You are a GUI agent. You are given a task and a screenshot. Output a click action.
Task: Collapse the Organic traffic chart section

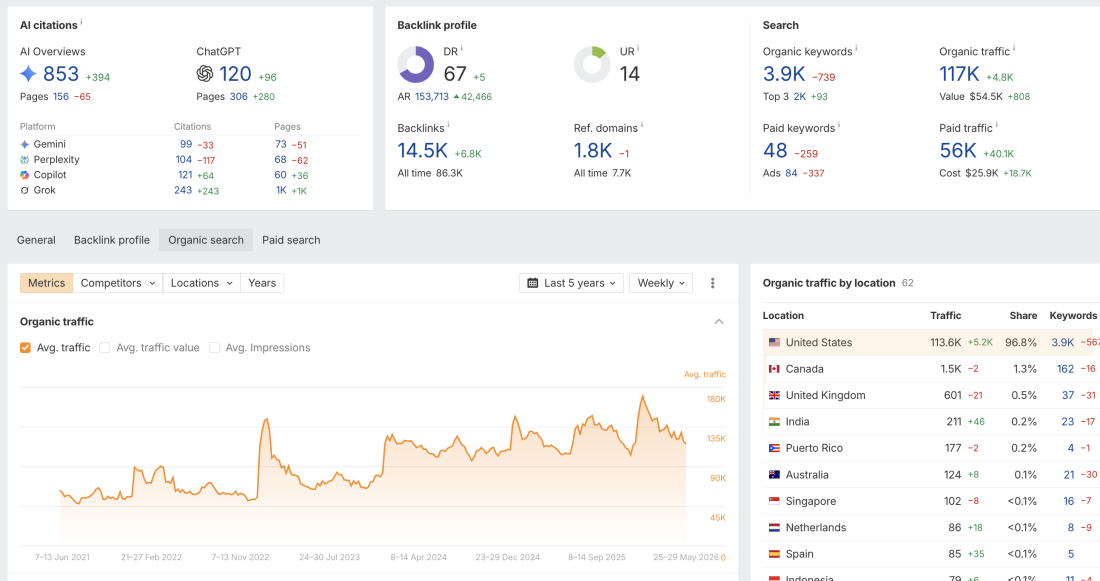719,321
